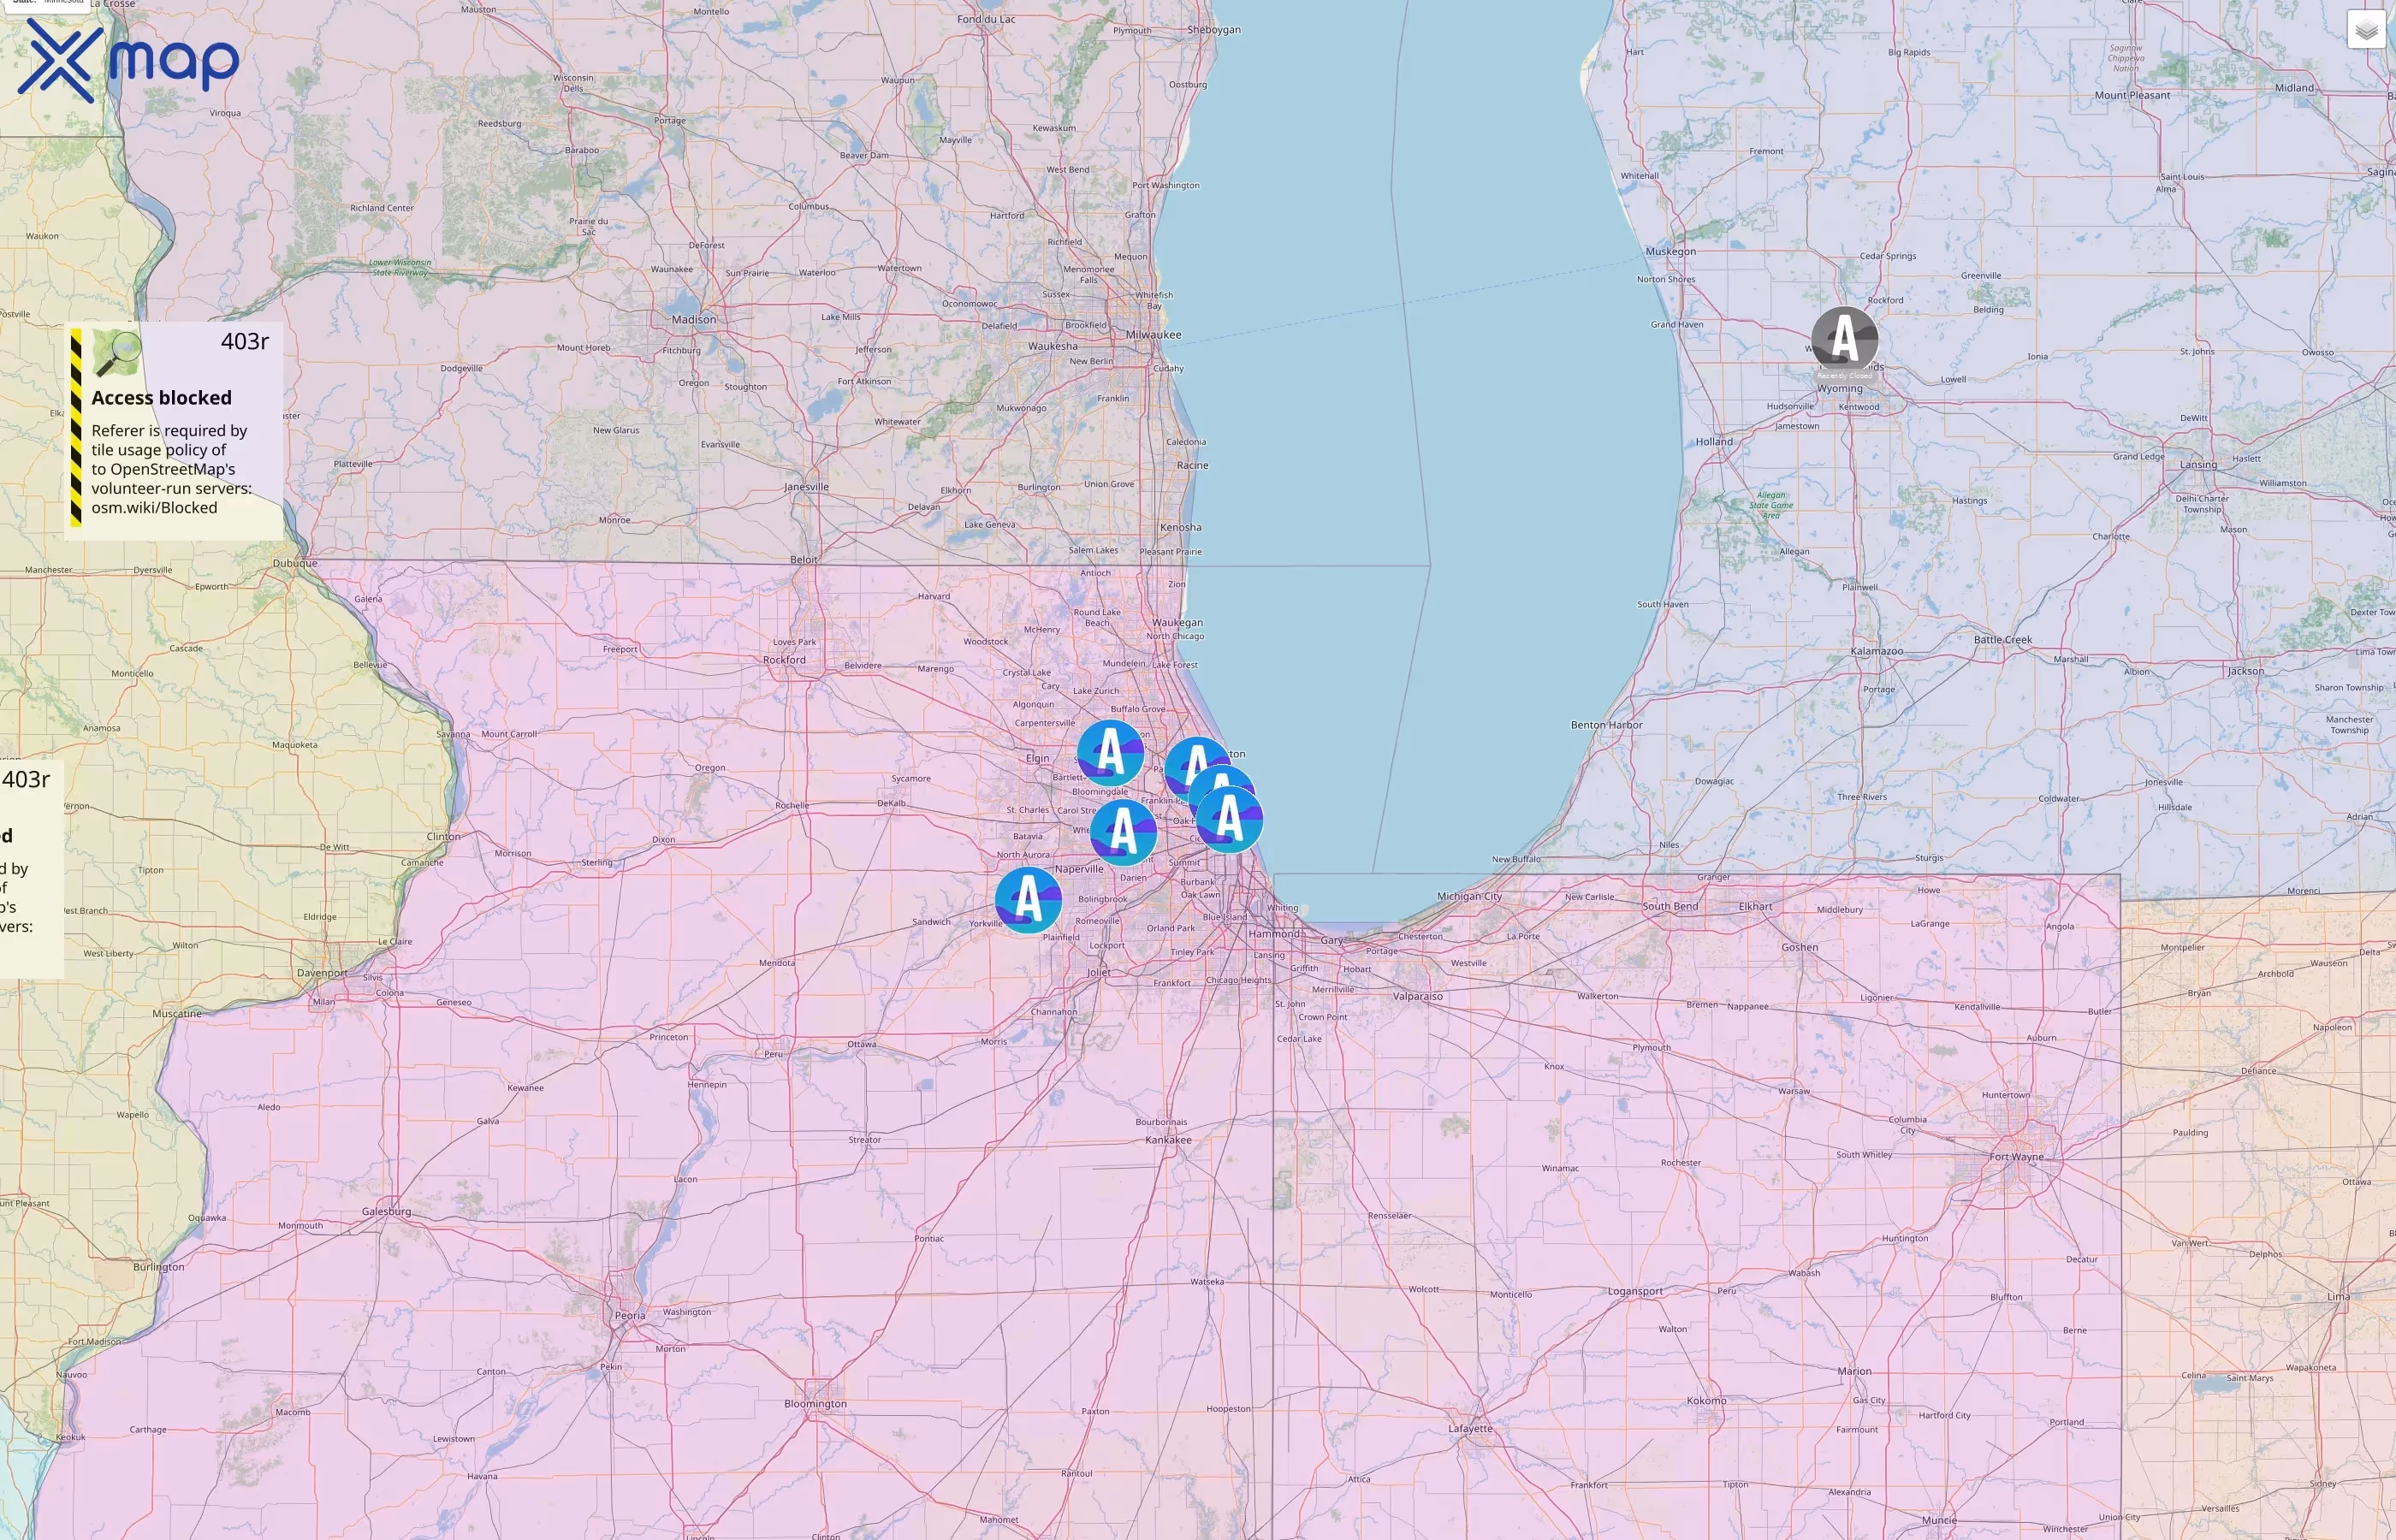Click the Joliet city label
Viewport: 2396px width, 1540px height.
click(x=1099, y=972)
